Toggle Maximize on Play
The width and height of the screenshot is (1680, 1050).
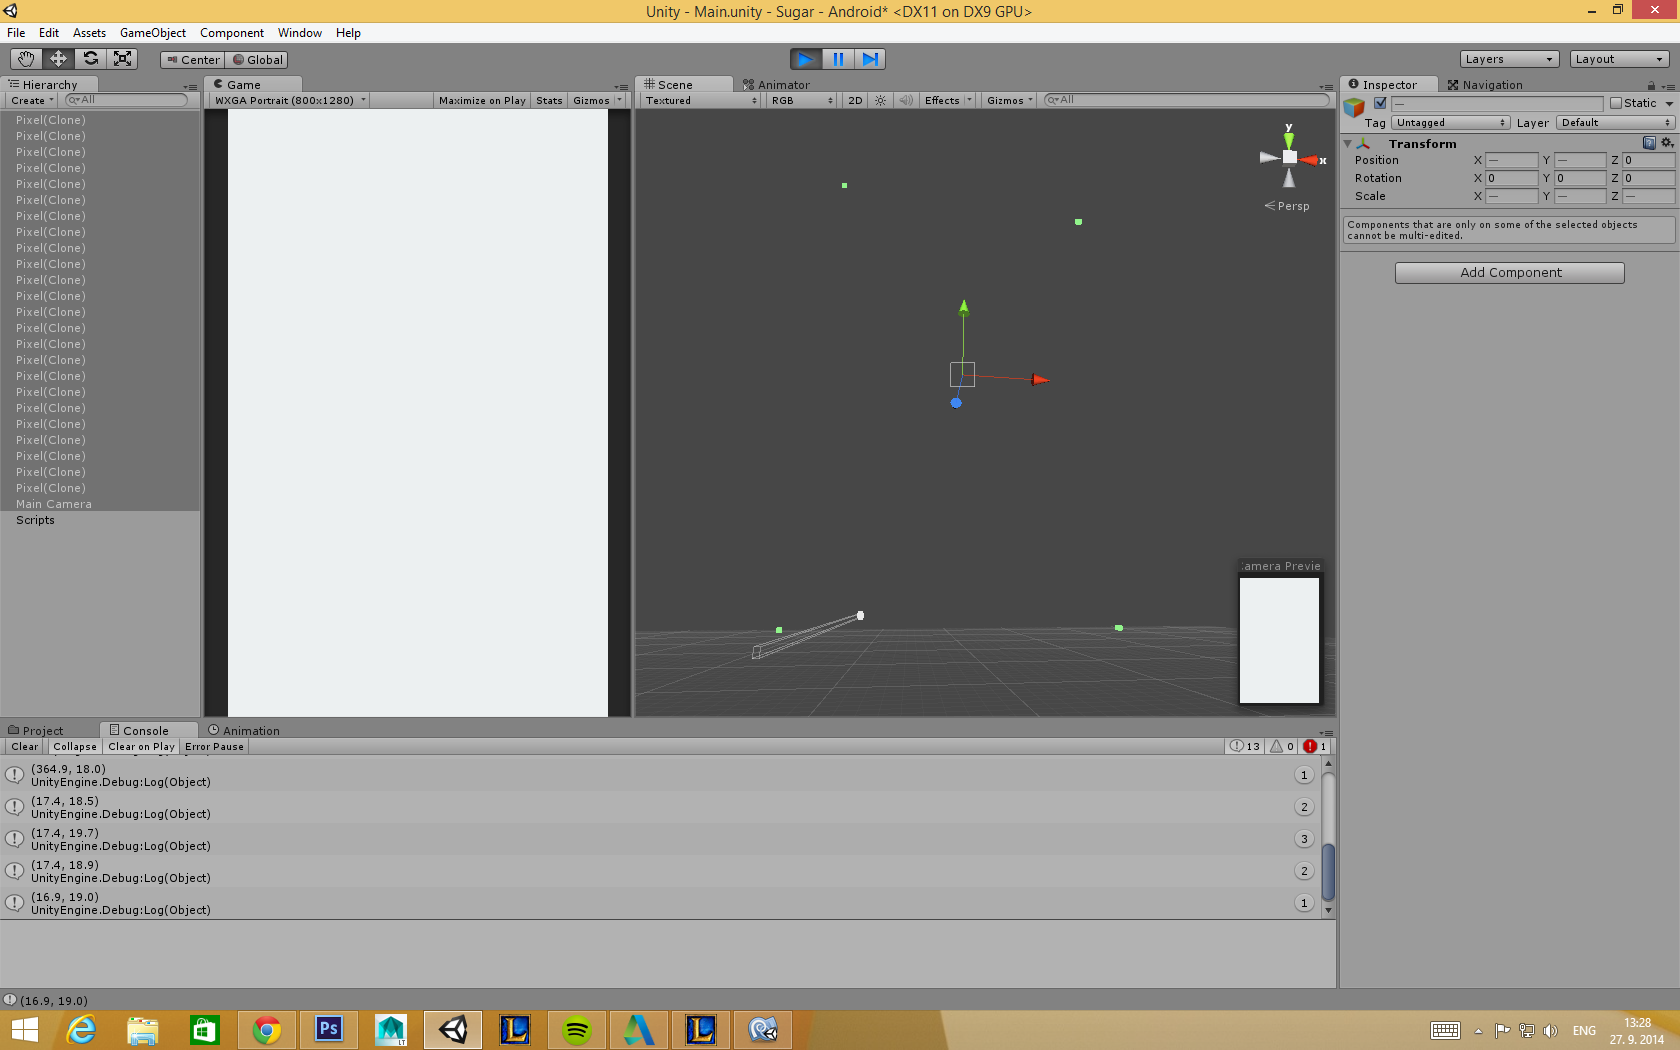(482, 100)
